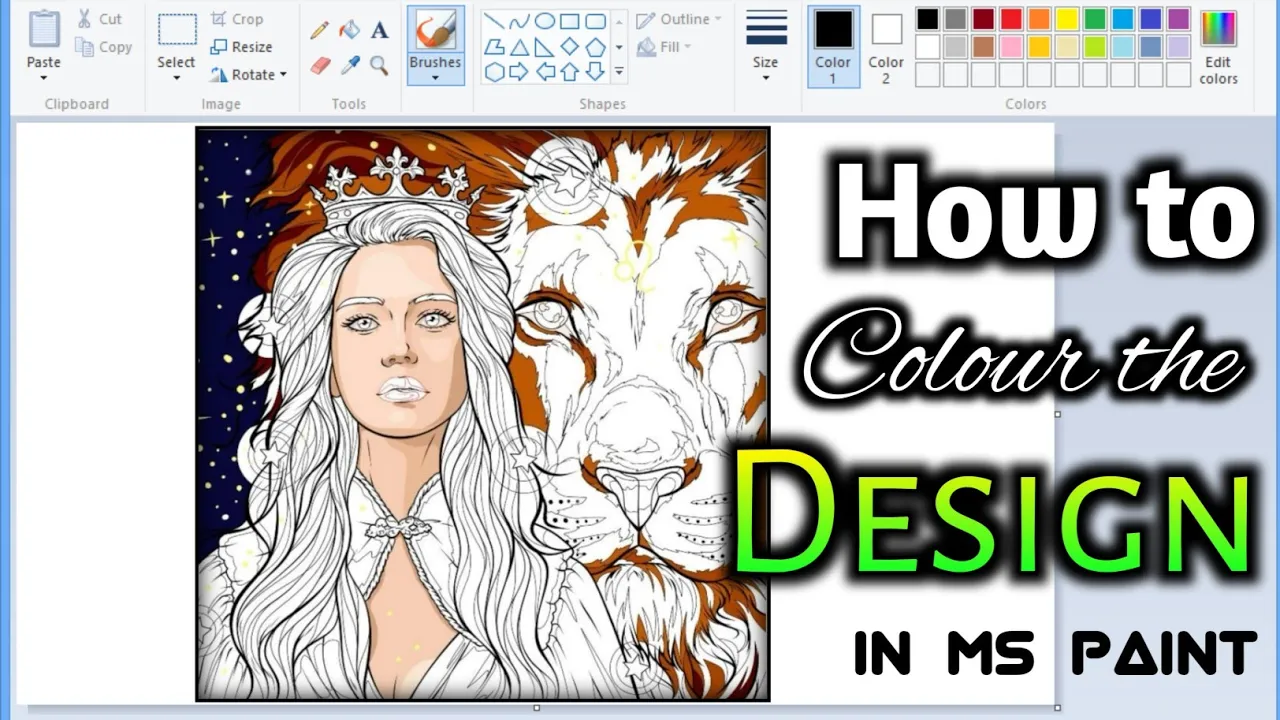1280x720 pixels.
Task: Select the Magnifier tool
Action: click(379, 65)
